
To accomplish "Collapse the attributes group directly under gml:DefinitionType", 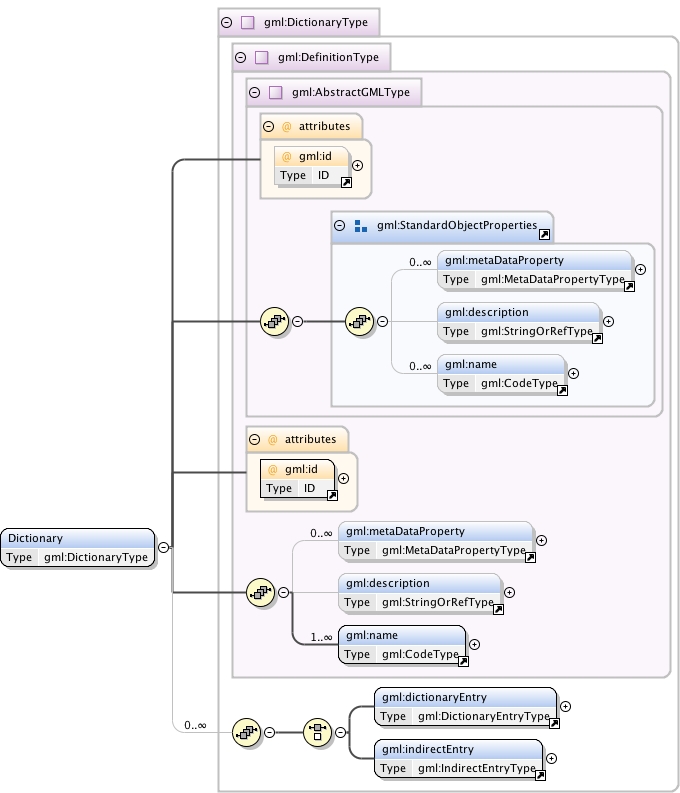I will click(x=255, y=439).
